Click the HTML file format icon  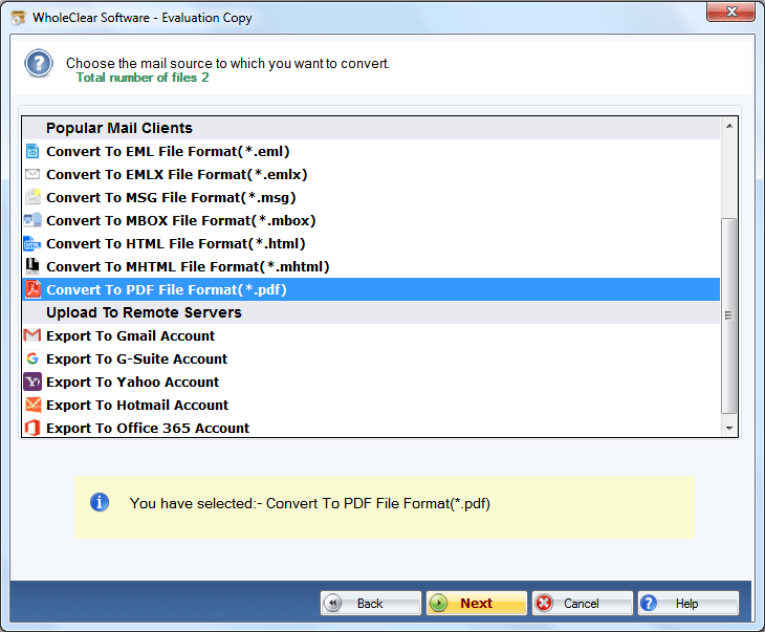click(x=32, y=243)
